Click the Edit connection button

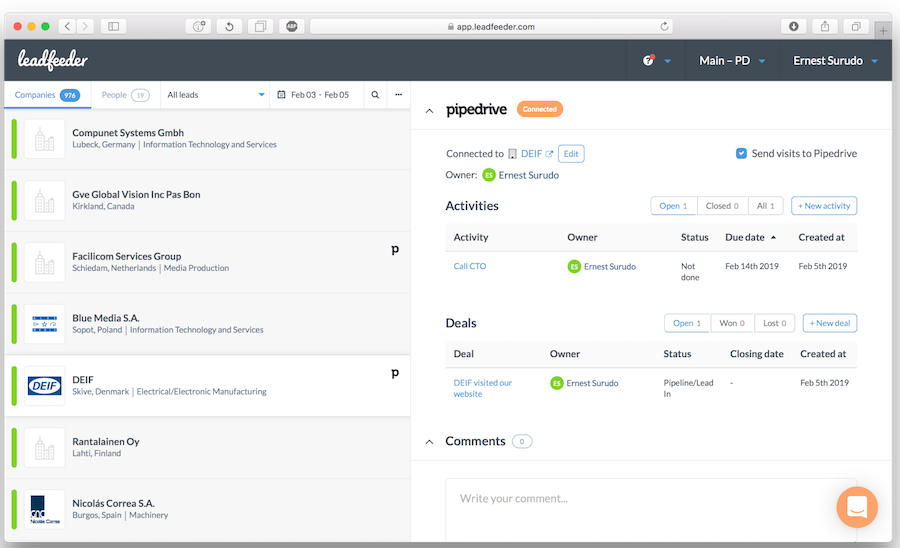point(571,154)
